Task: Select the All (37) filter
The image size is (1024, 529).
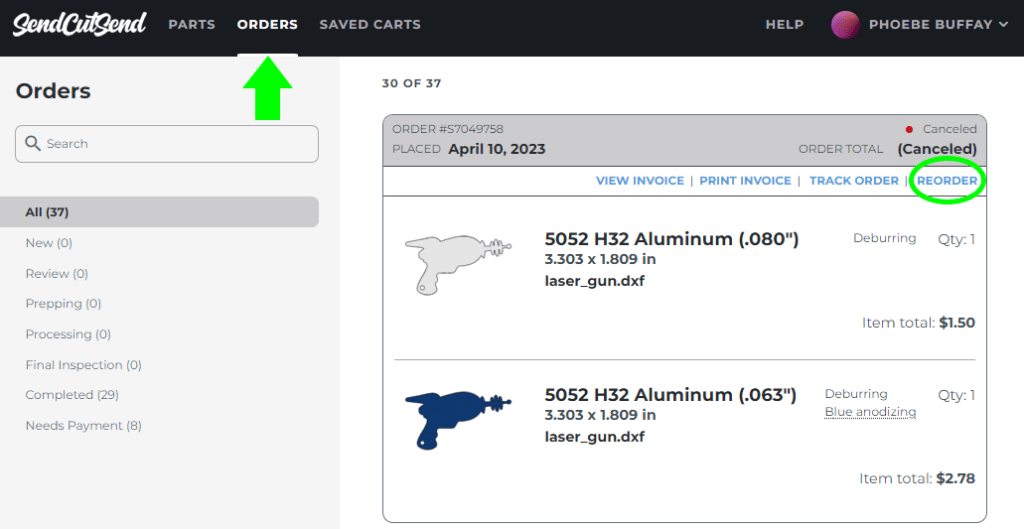Action: pos(159,212)
